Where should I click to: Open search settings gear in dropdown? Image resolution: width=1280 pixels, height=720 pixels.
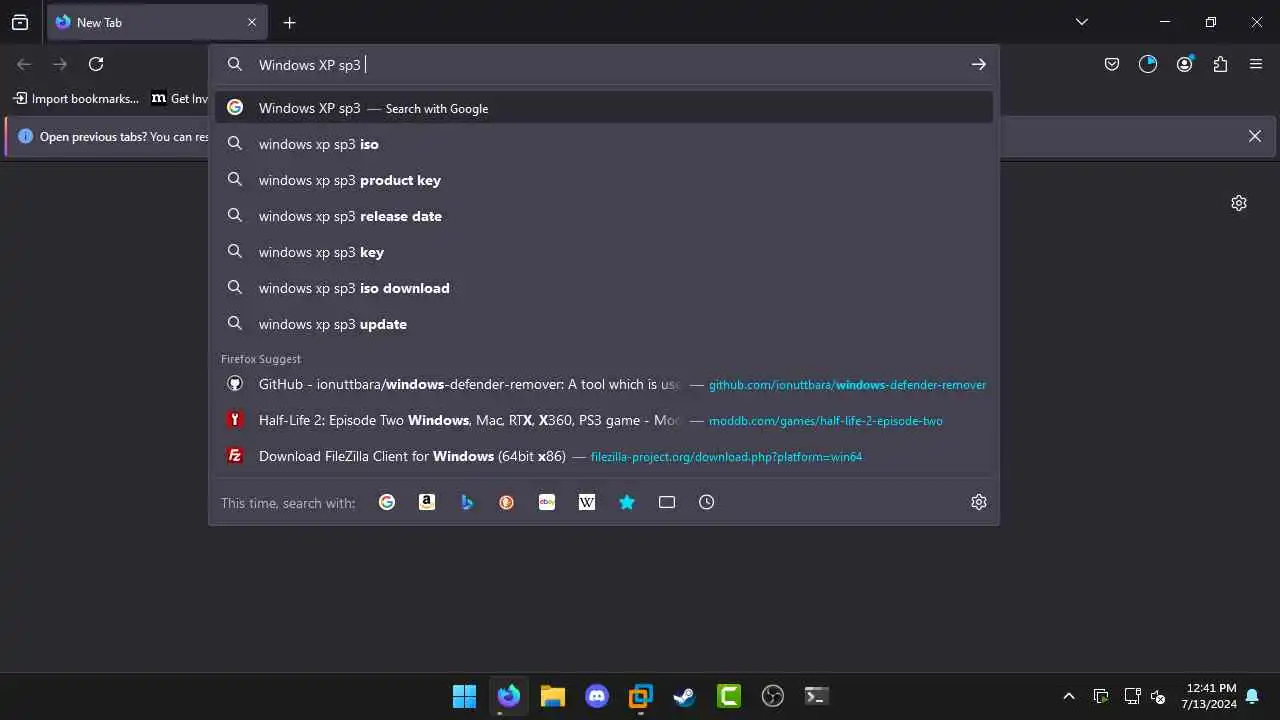(979, 502)
